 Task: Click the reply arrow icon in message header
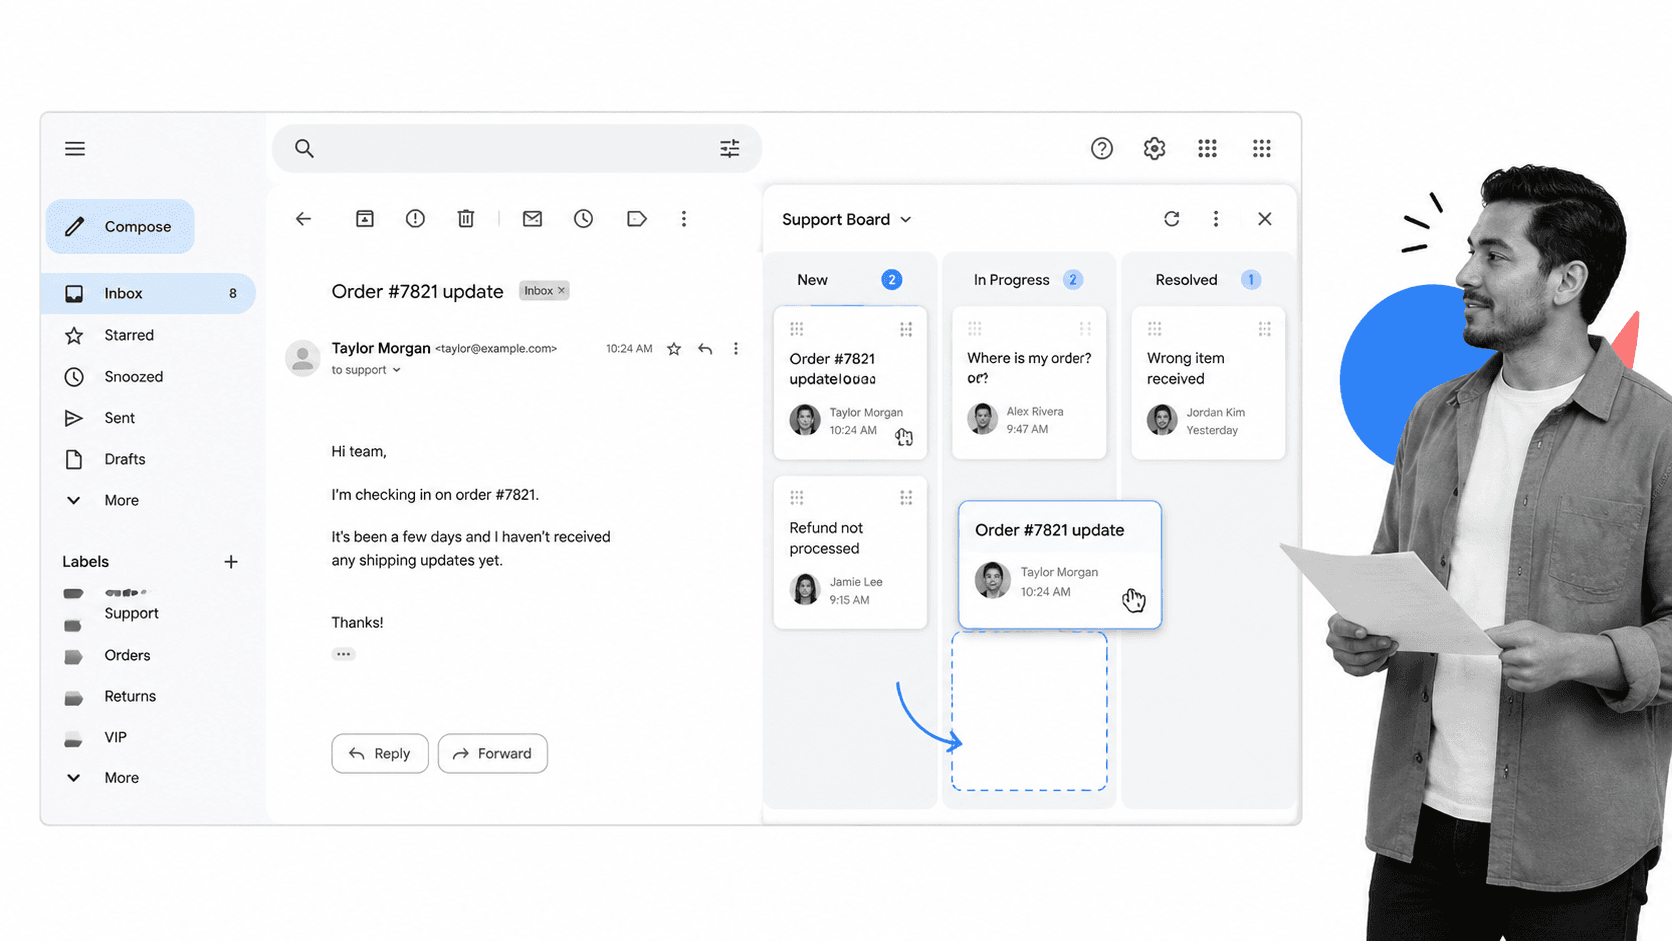(x=705, y=349)
